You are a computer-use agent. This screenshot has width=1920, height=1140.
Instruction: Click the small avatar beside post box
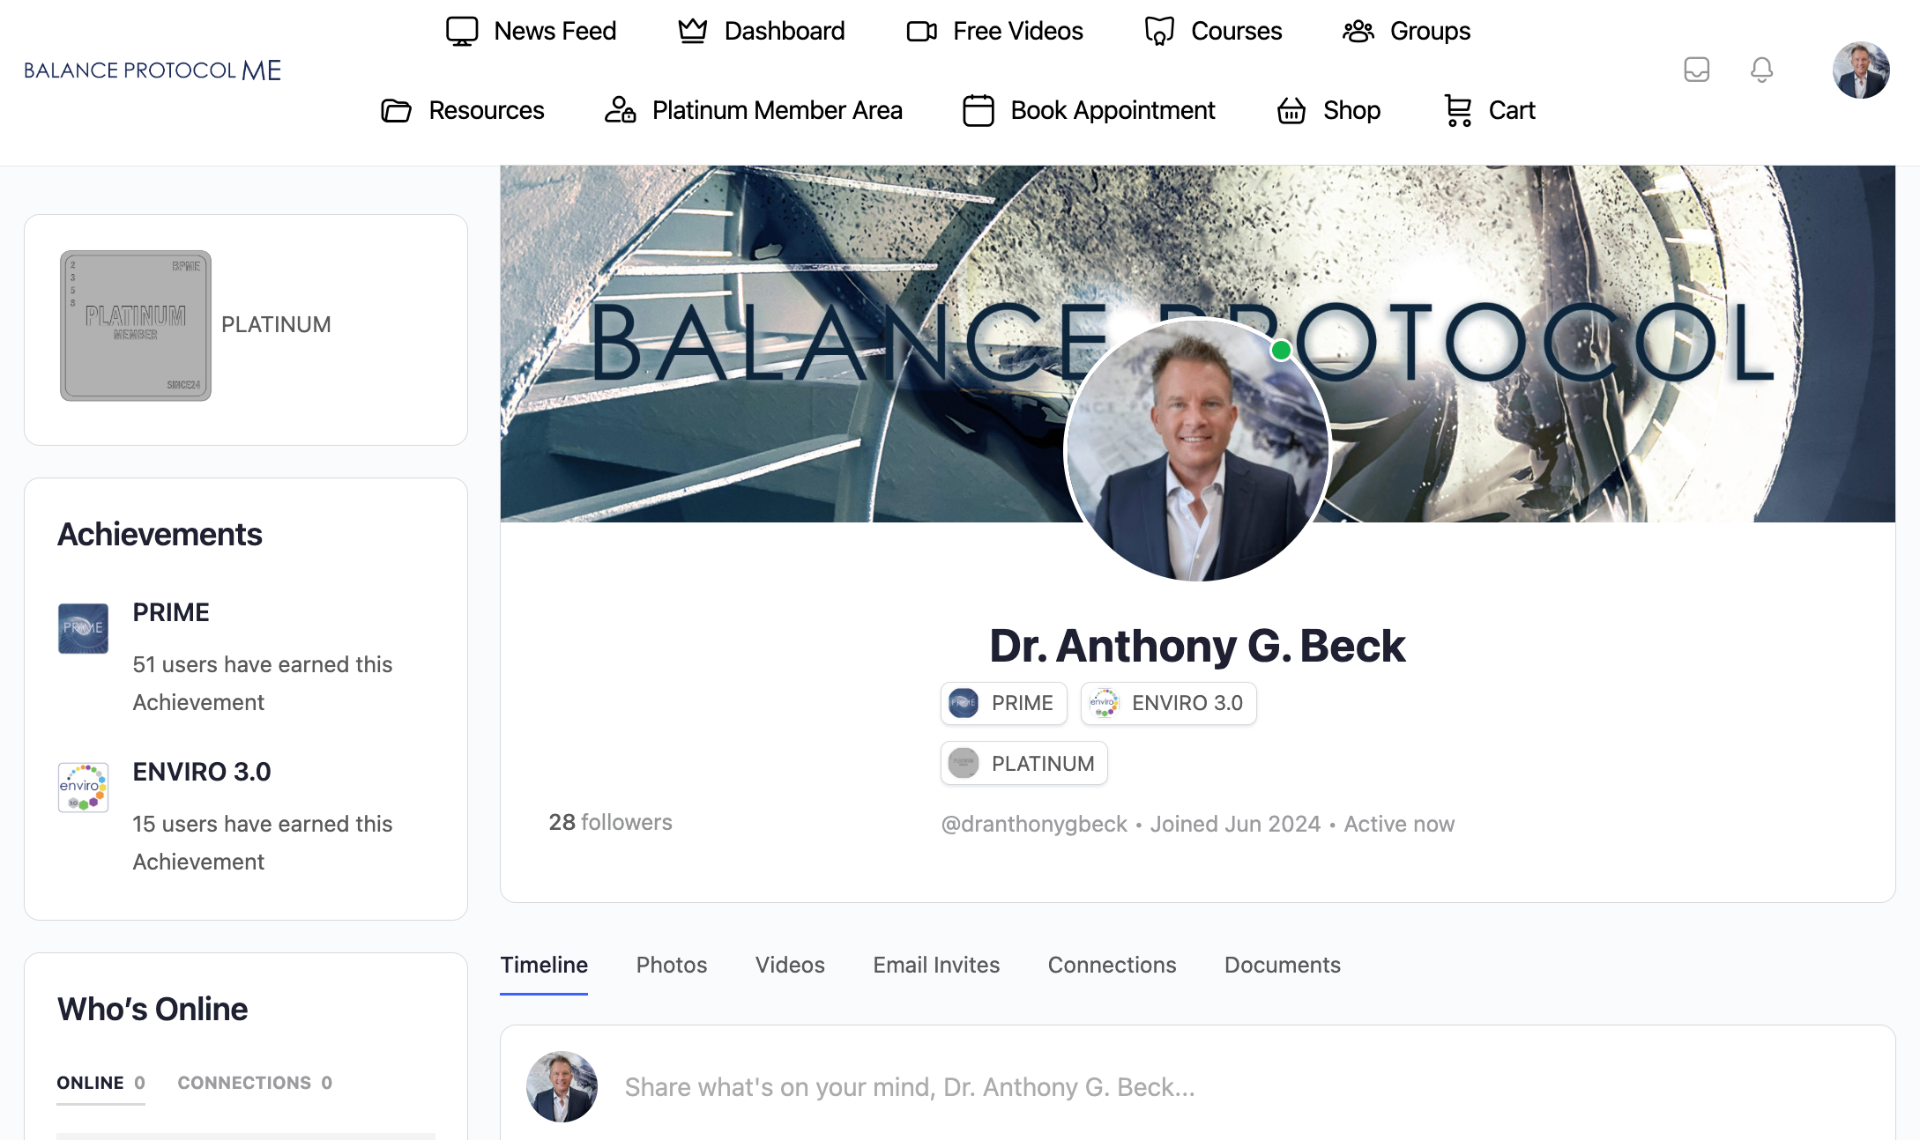(x=562, y=1087)
